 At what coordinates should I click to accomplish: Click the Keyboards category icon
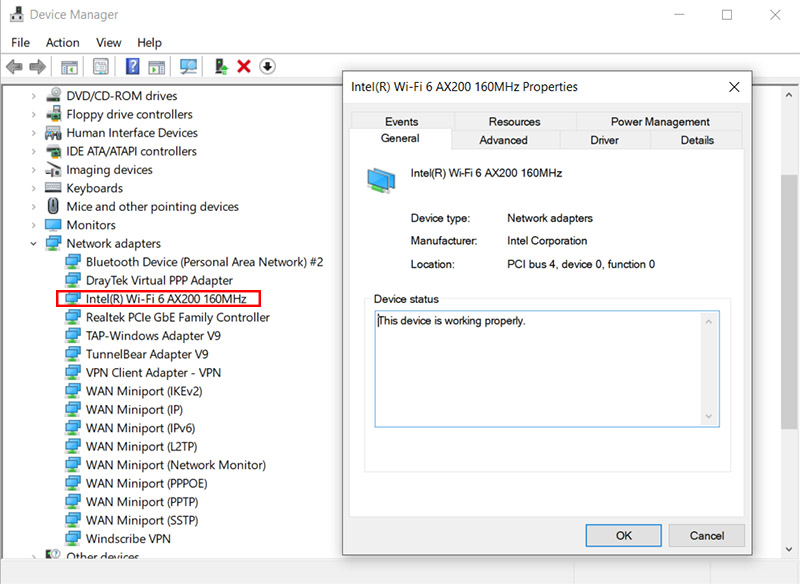click(54, 188)
